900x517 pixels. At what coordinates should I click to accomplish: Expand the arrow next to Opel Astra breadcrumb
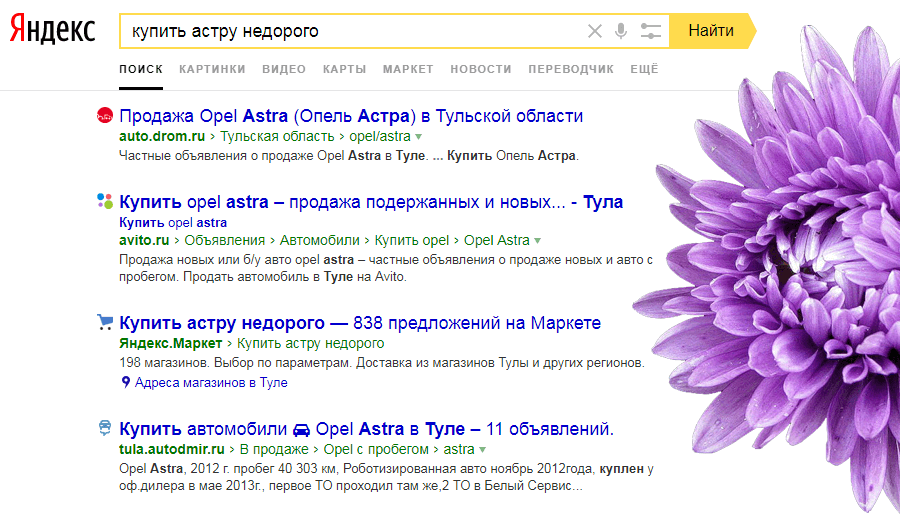click(x=538, y=241)
